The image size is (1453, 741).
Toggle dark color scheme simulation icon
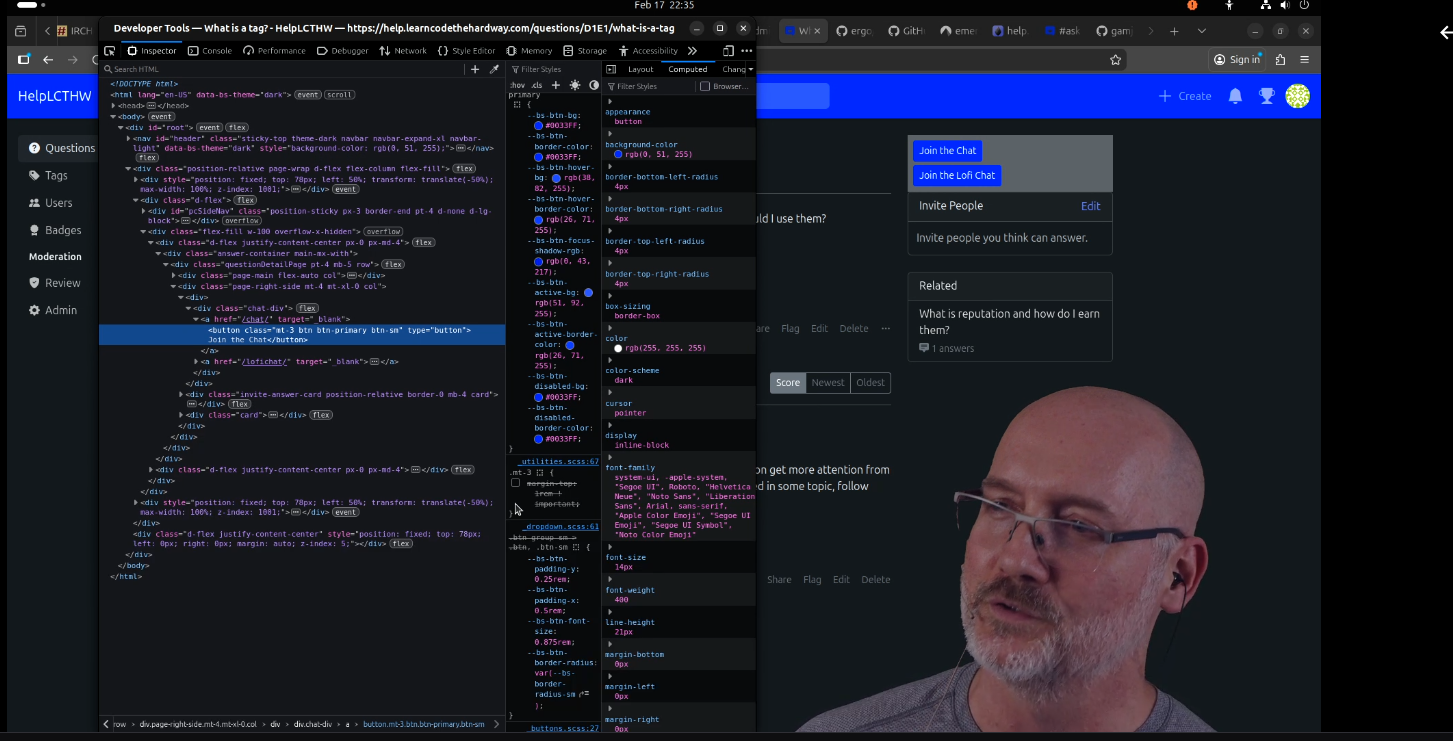point(593,86)
